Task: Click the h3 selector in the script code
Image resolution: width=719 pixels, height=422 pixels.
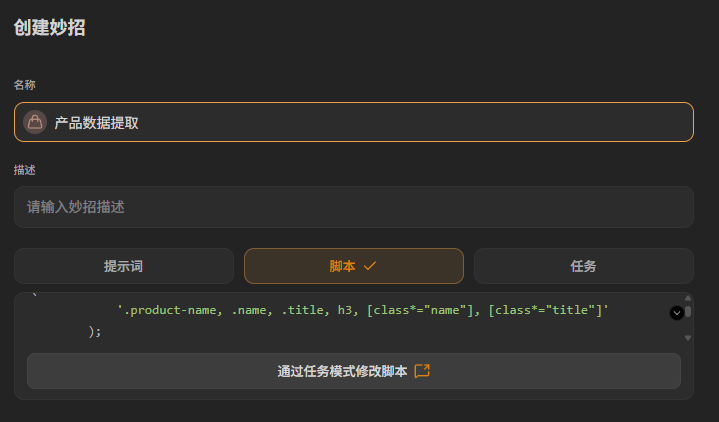Action: click(344, 311)
